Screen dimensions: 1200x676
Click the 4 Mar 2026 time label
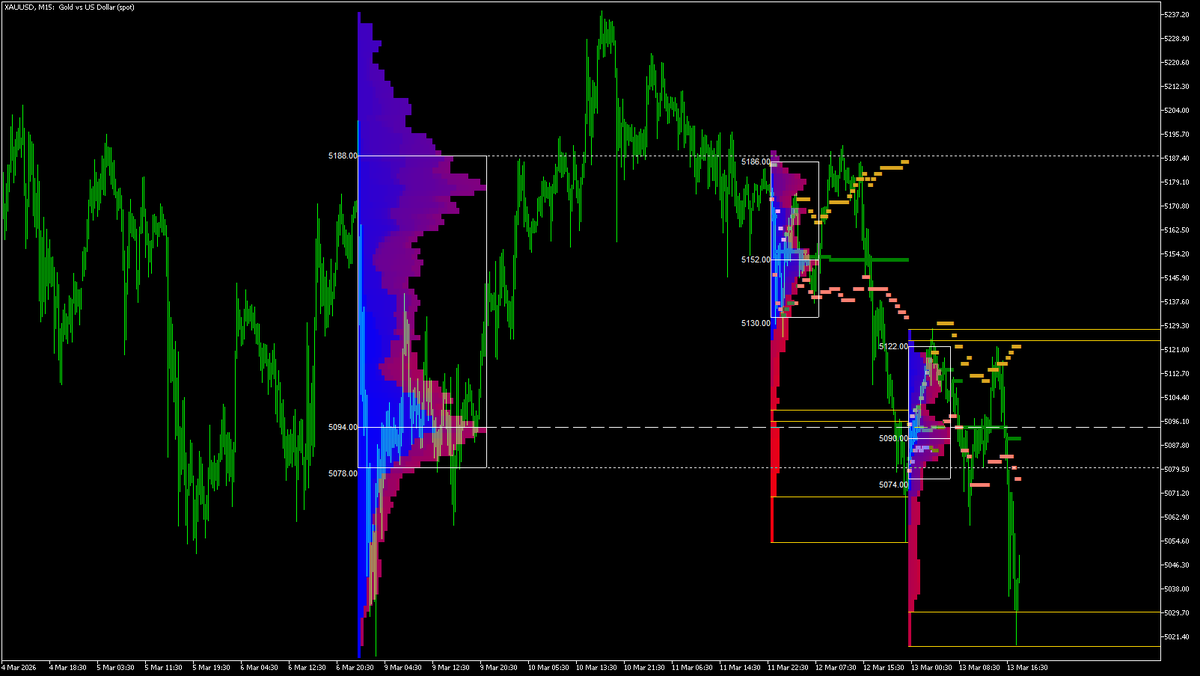click(18, 666)
